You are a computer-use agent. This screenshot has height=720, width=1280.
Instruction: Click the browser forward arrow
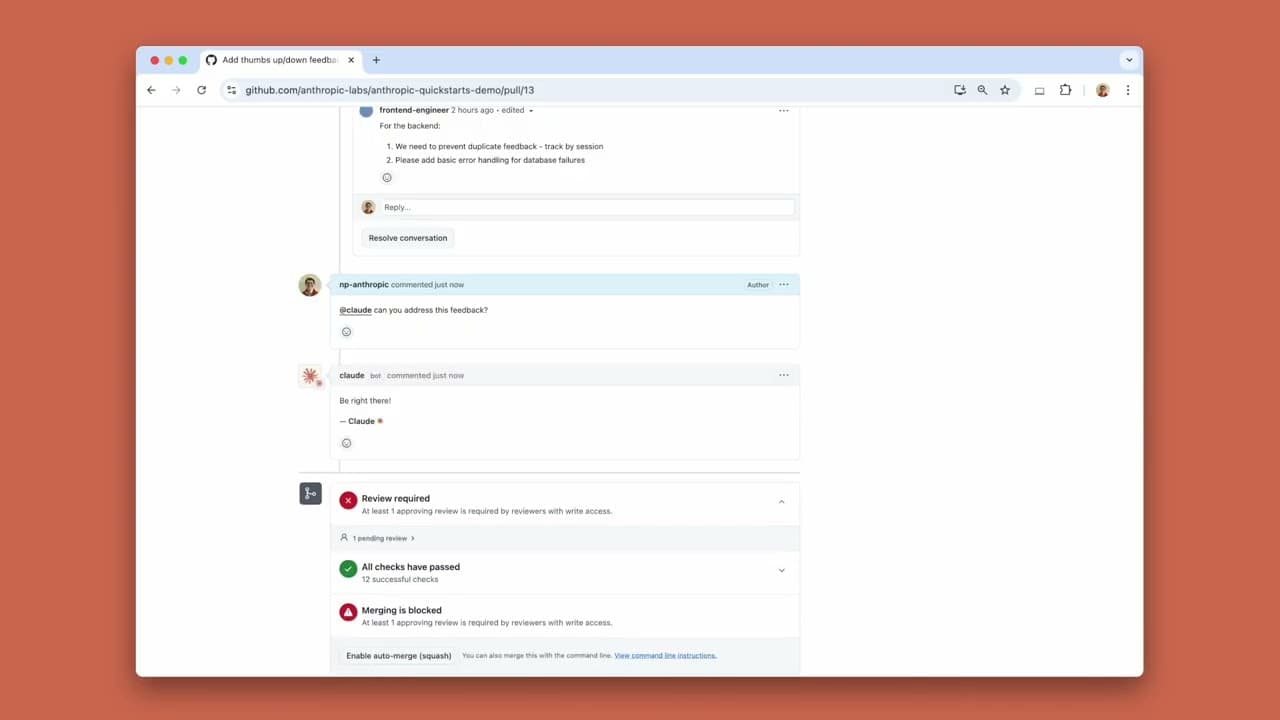pyautogui.click(x=176, y=90)
